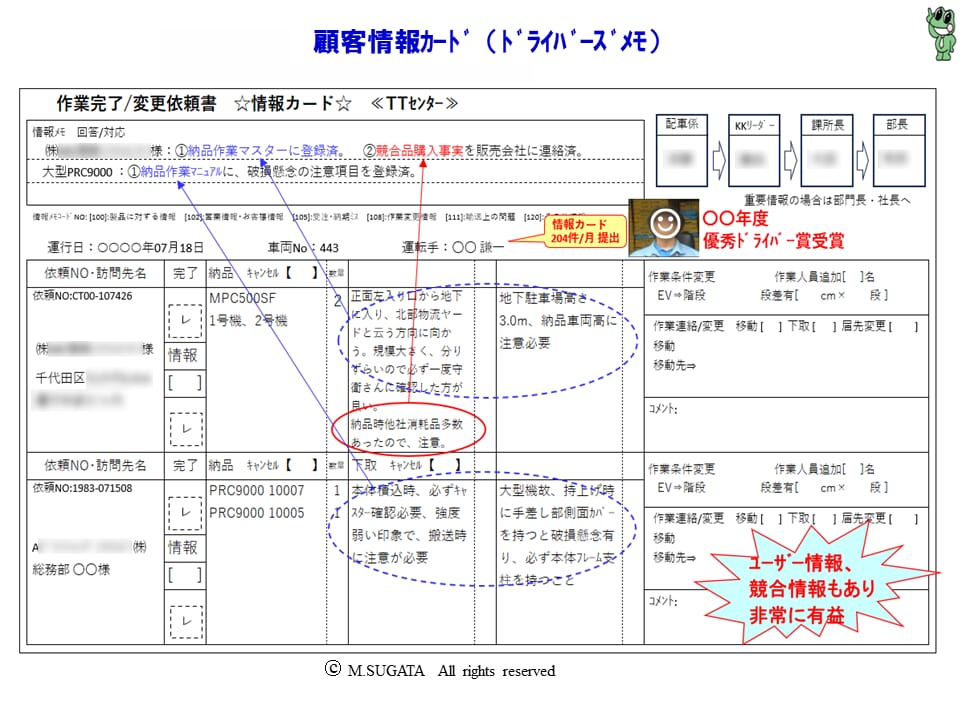Screen dimensions: 960x720
Task: Select the 部長 approval stamp box
Action: [x=899, y=151]
